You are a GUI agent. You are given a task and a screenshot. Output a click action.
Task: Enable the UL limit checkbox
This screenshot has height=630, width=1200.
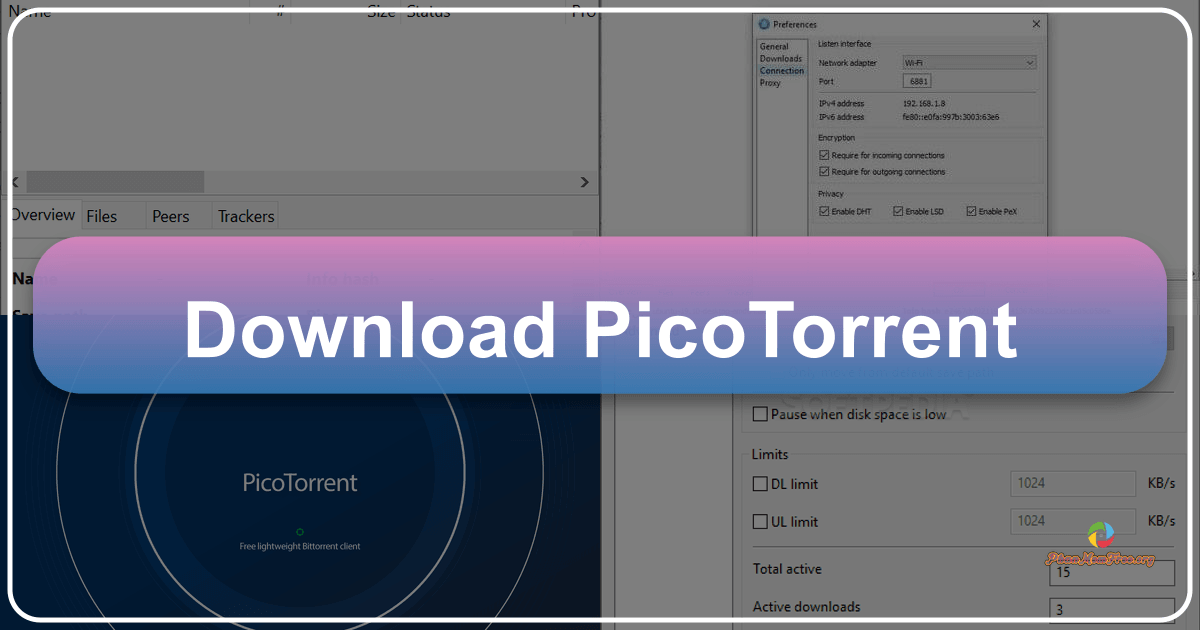(x=760, y=521)
